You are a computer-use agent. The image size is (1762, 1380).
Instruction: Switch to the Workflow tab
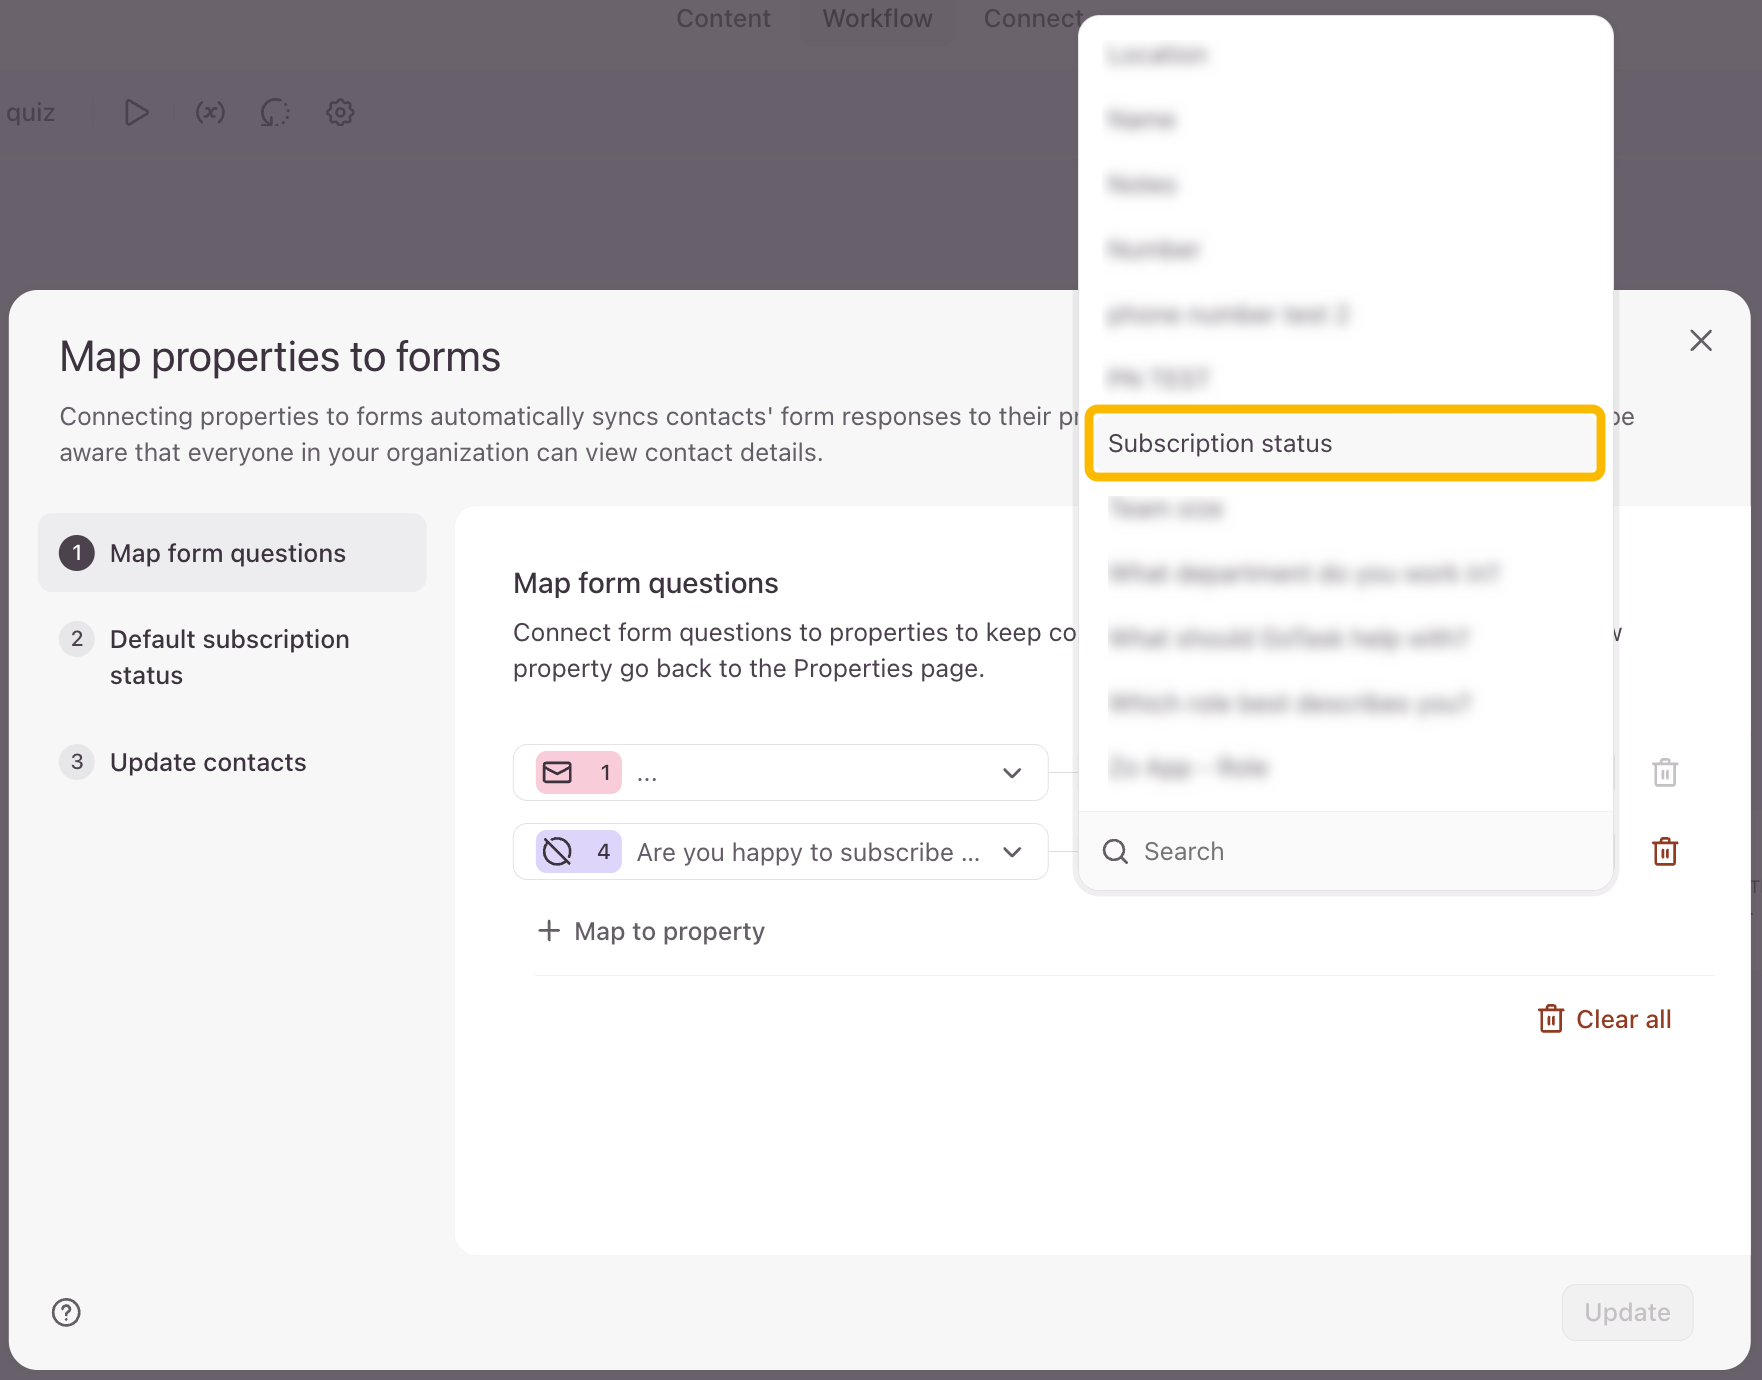pyautogui.click(x=877, y=19)
